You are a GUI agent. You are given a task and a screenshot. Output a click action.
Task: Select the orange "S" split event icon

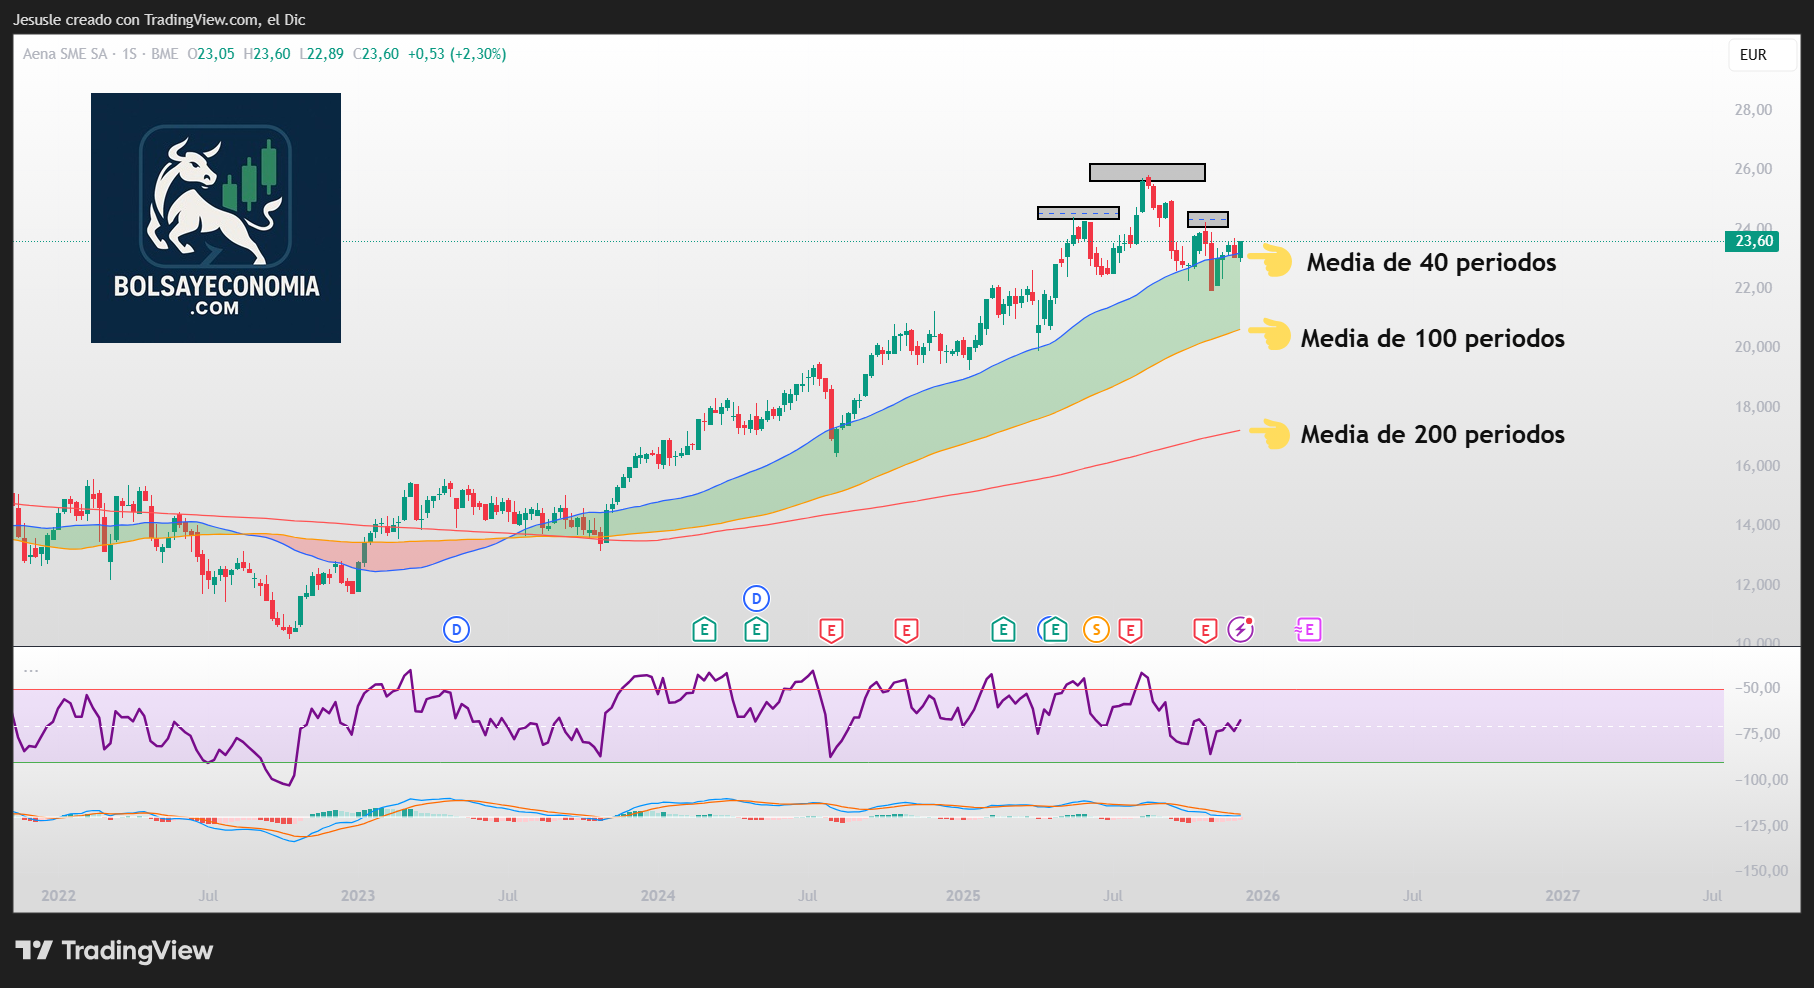click(x=1096, y=630)
